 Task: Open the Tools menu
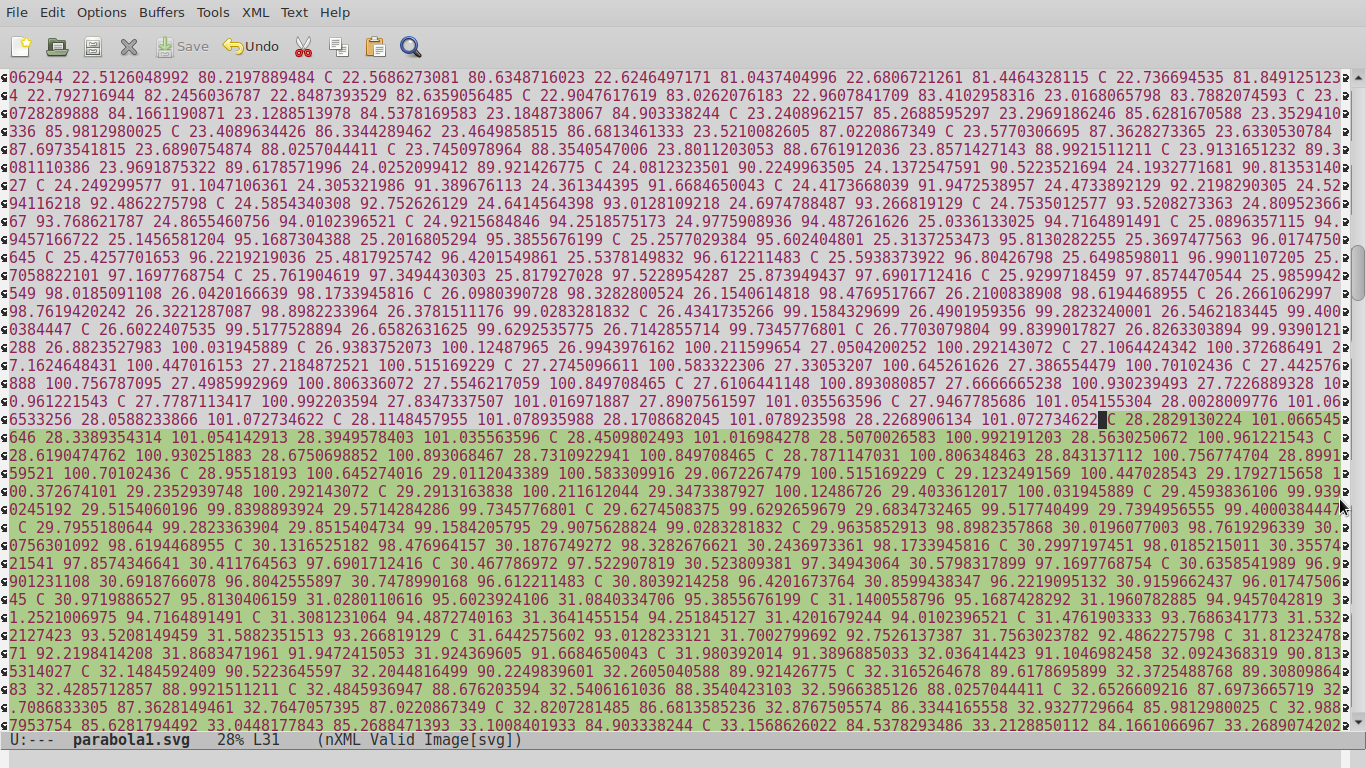pyautogui.click(x=213, y=13)
